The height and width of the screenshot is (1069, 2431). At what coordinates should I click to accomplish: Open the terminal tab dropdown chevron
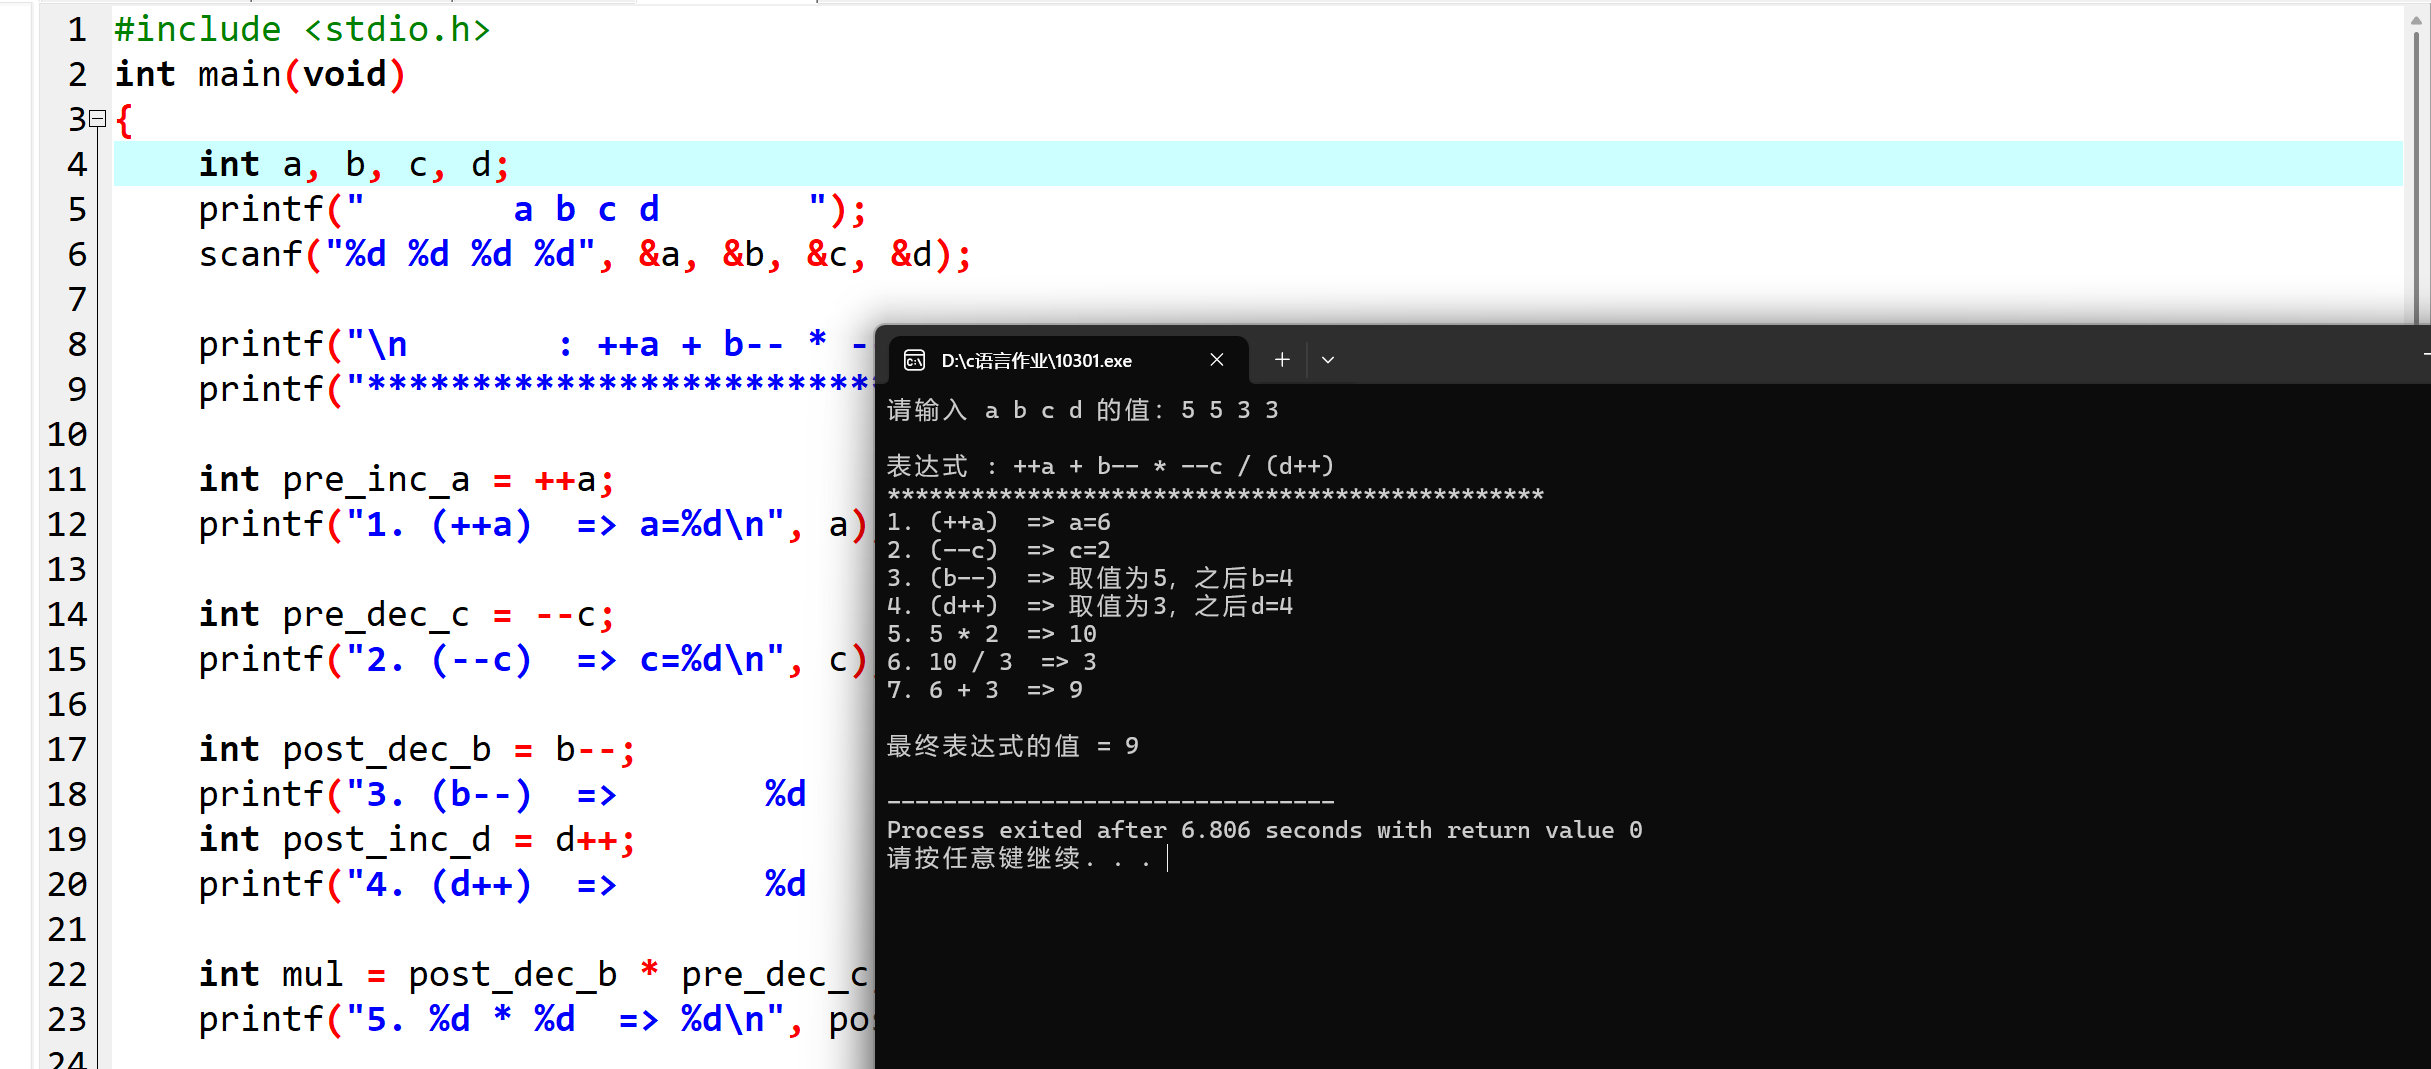[x=1328, y=360]
